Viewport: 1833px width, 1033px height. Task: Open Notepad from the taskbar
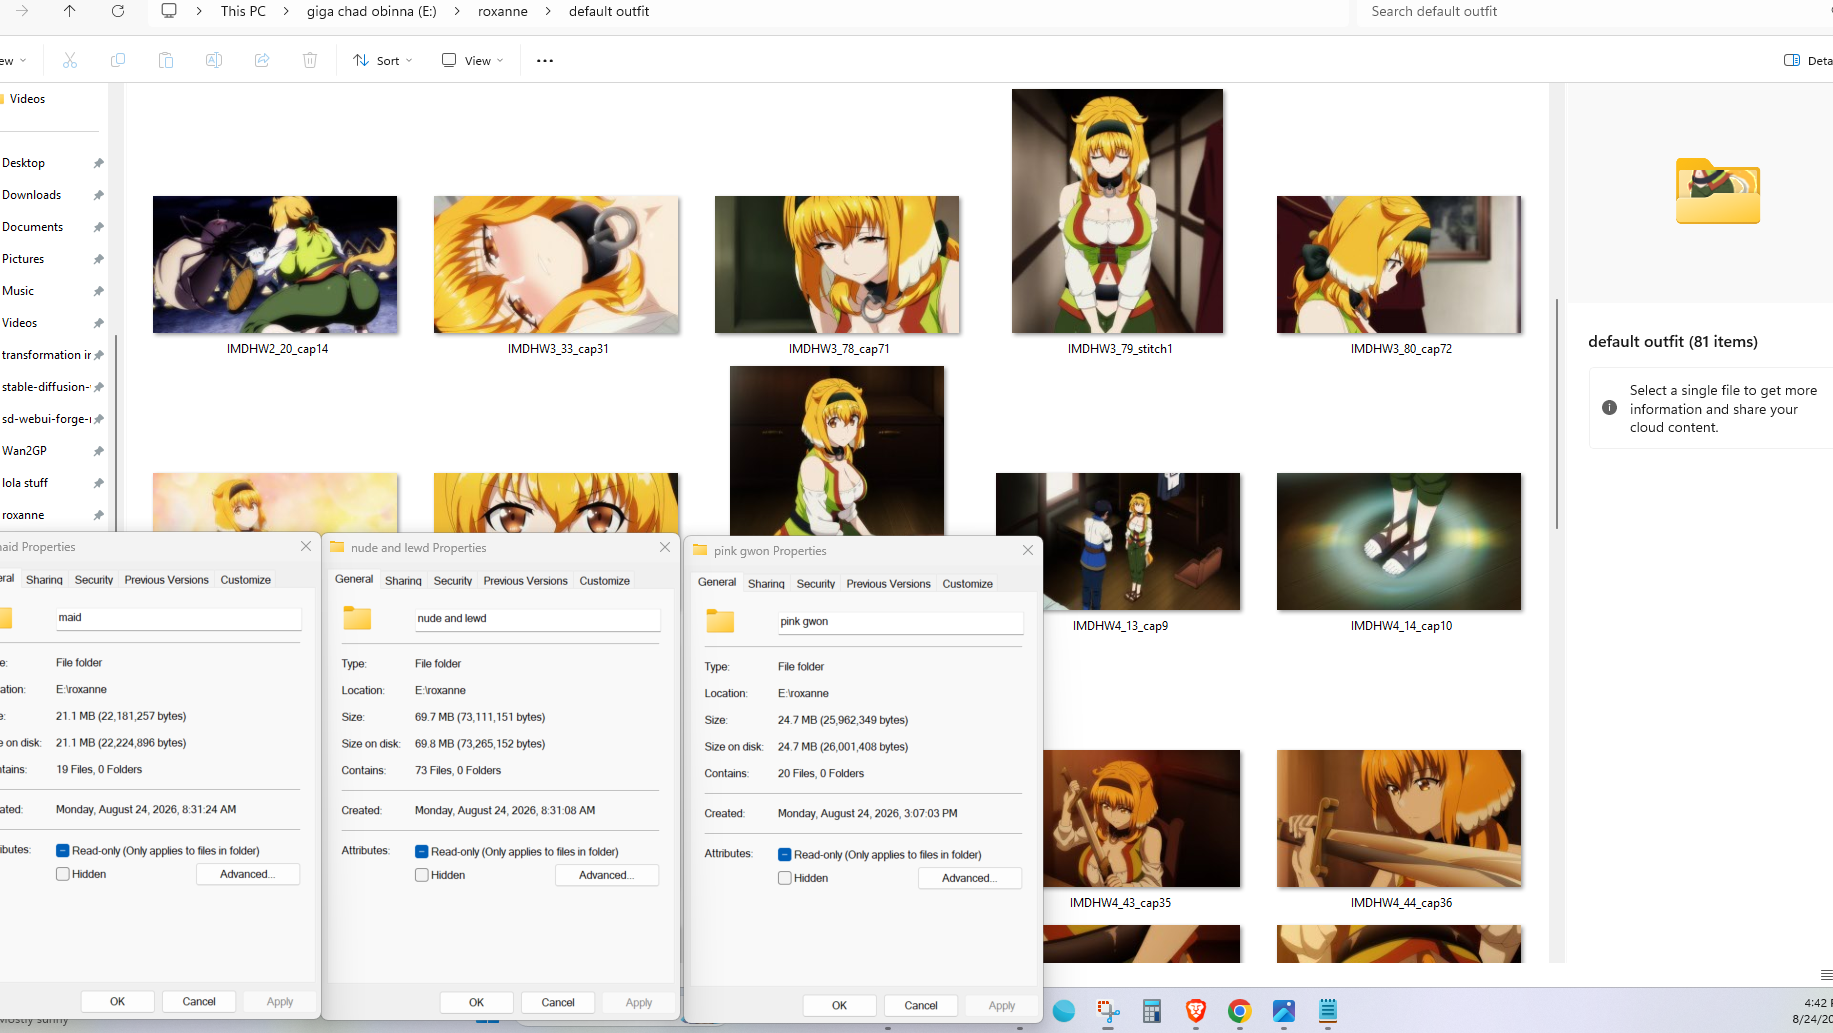pyautogui.click(x=1328, y=1011)
